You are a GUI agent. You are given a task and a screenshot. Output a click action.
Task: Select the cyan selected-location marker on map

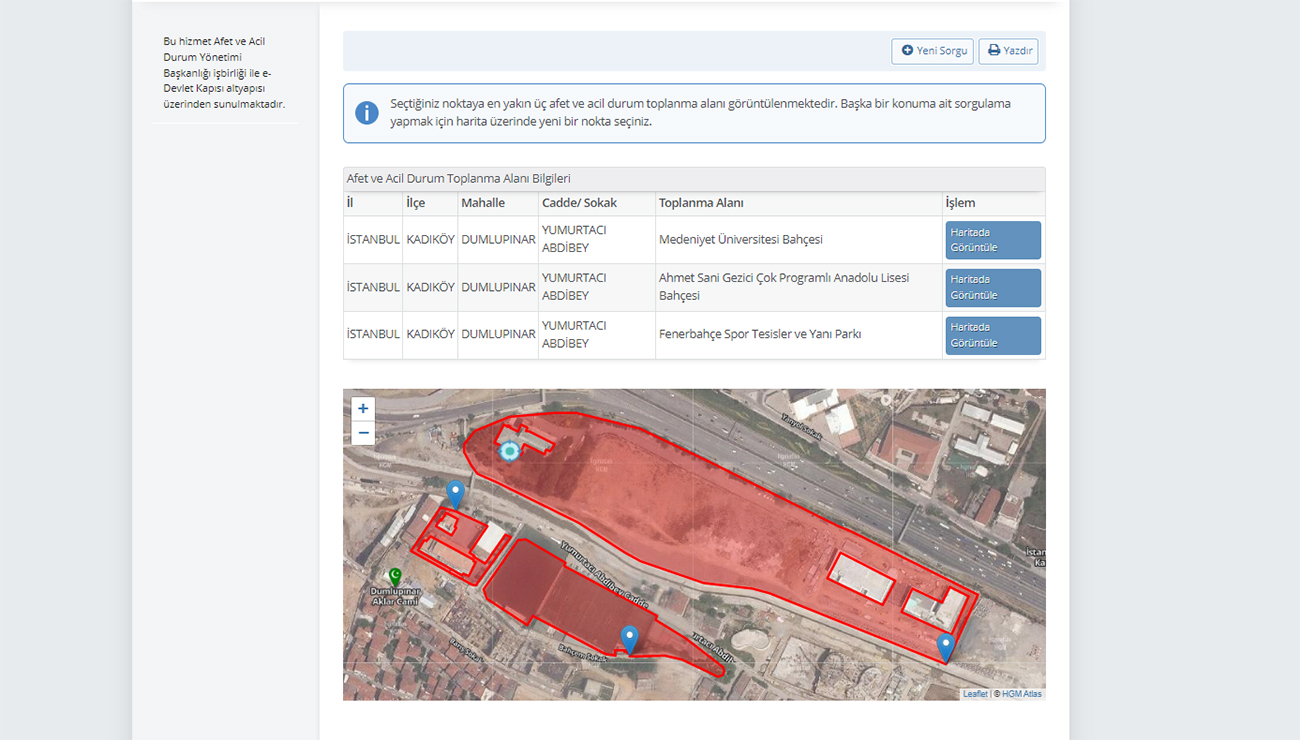pyautogui.click(x=510, y=451)
